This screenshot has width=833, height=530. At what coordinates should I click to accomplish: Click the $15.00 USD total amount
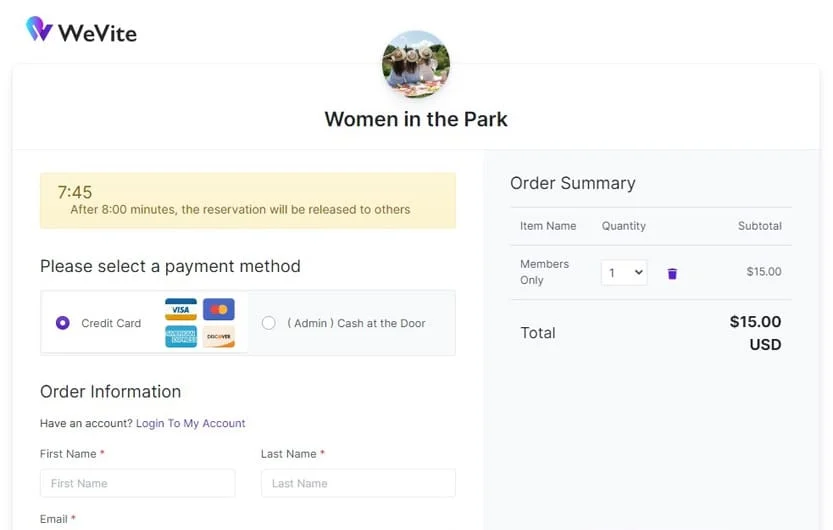(755, 333)
